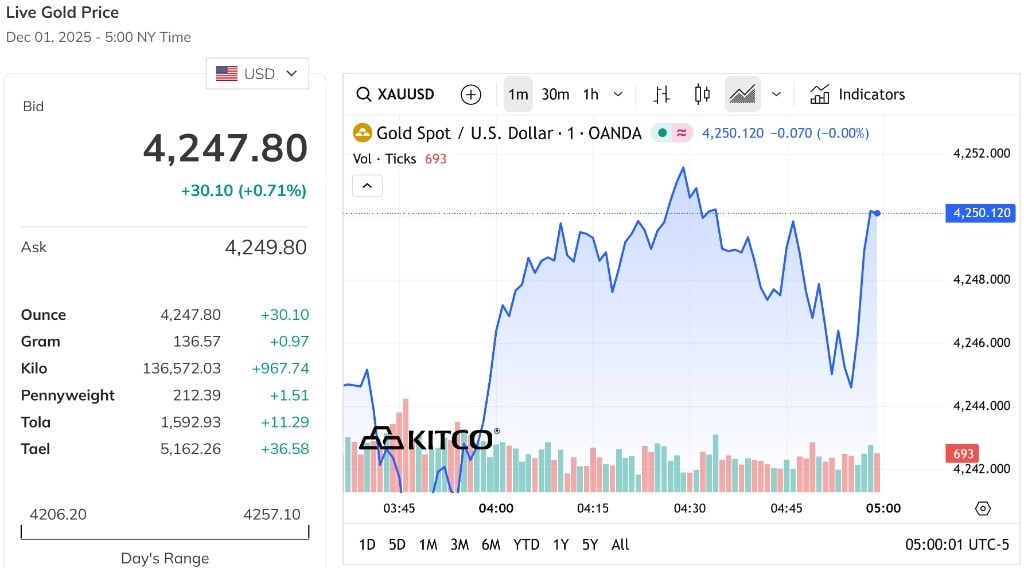Screen dimensions: 1024x568
Task: Expand the chart style dropdown chevron
Action: (x=776, y=94)
